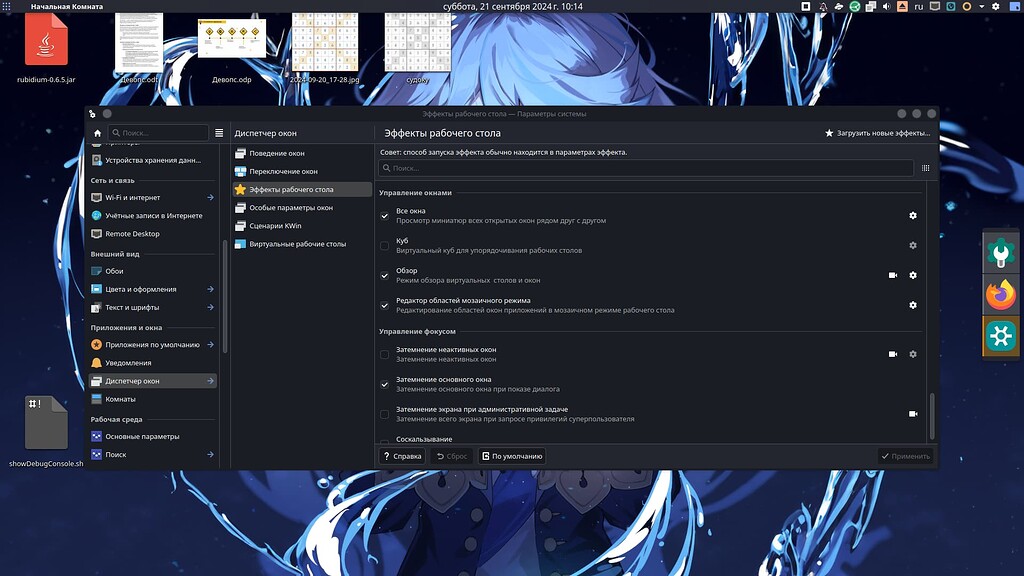Open 'Wi-Fi и интернет' via its arrow
The height and width of the screenshot is (576, 1024).
click(210, 196)
